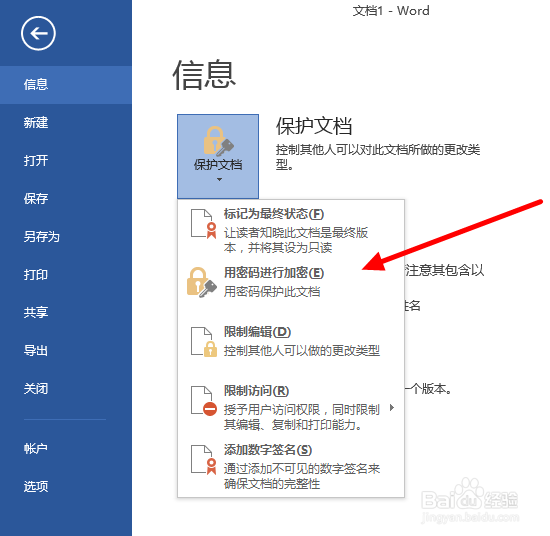Open the 新建 sidebar item
550x536 pixels.
[x=66, y=123]
